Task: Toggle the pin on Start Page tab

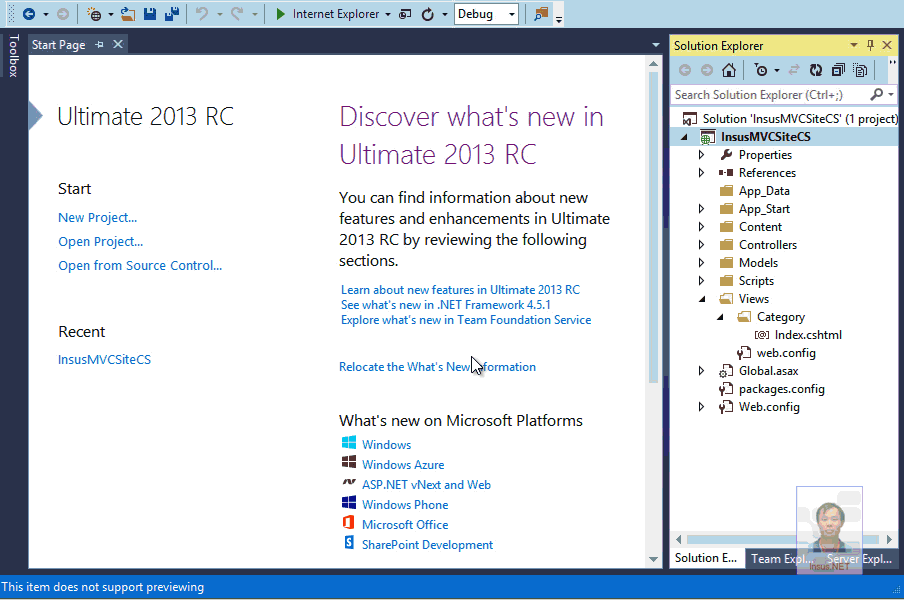Action: click(99, 44)
